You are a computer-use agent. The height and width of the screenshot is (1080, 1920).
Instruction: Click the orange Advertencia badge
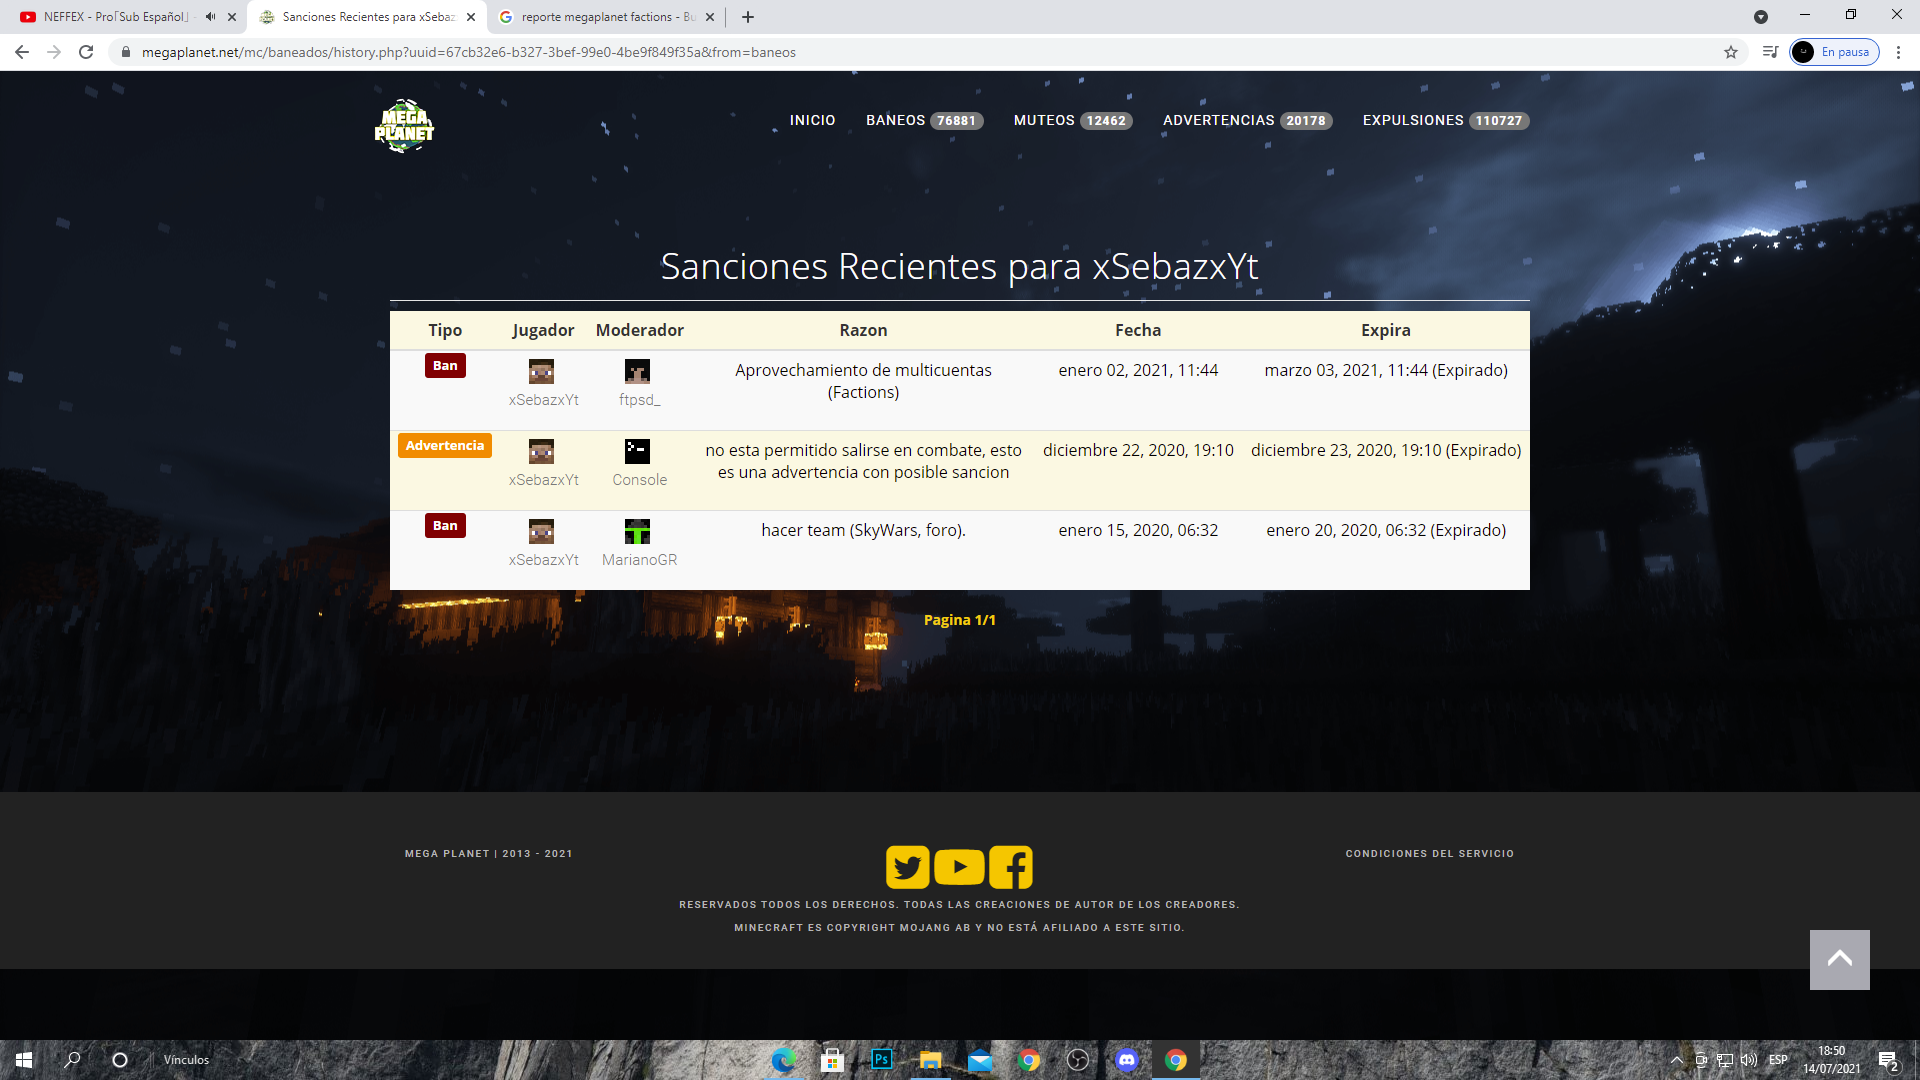[445, 446]
